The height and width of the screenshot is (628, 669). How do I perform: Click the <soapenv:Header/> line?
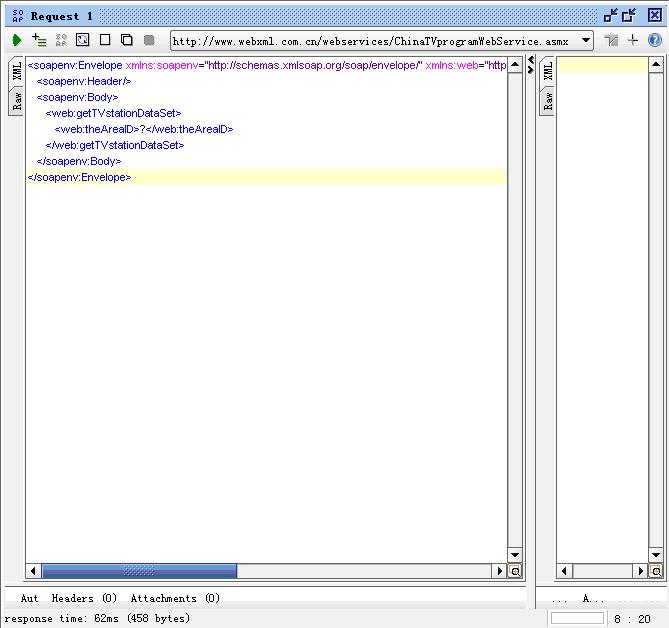(84, 81)
